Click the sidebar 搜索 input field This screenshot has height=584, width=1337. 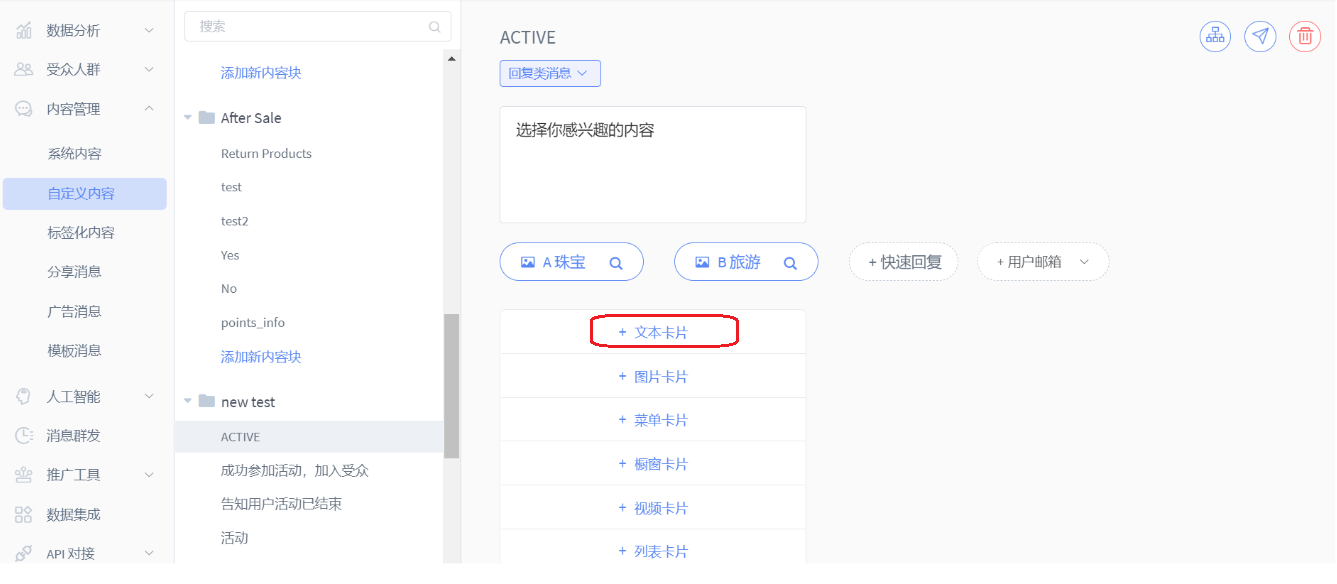317,27
